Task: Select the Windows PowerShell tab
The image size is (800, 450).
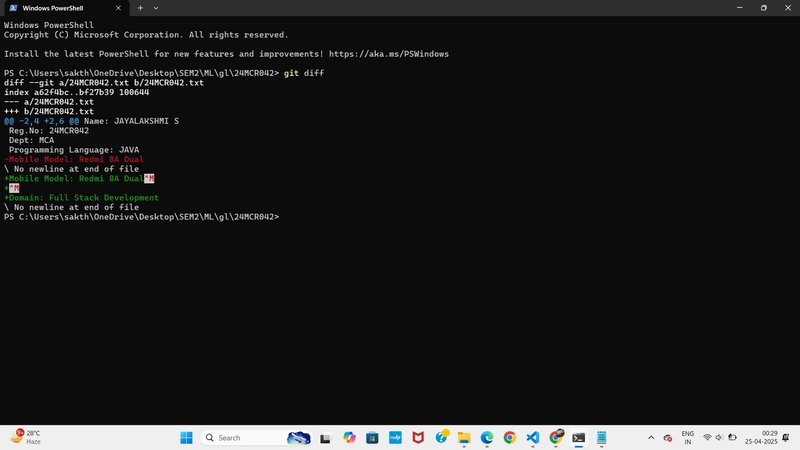Action: point(66,8)
